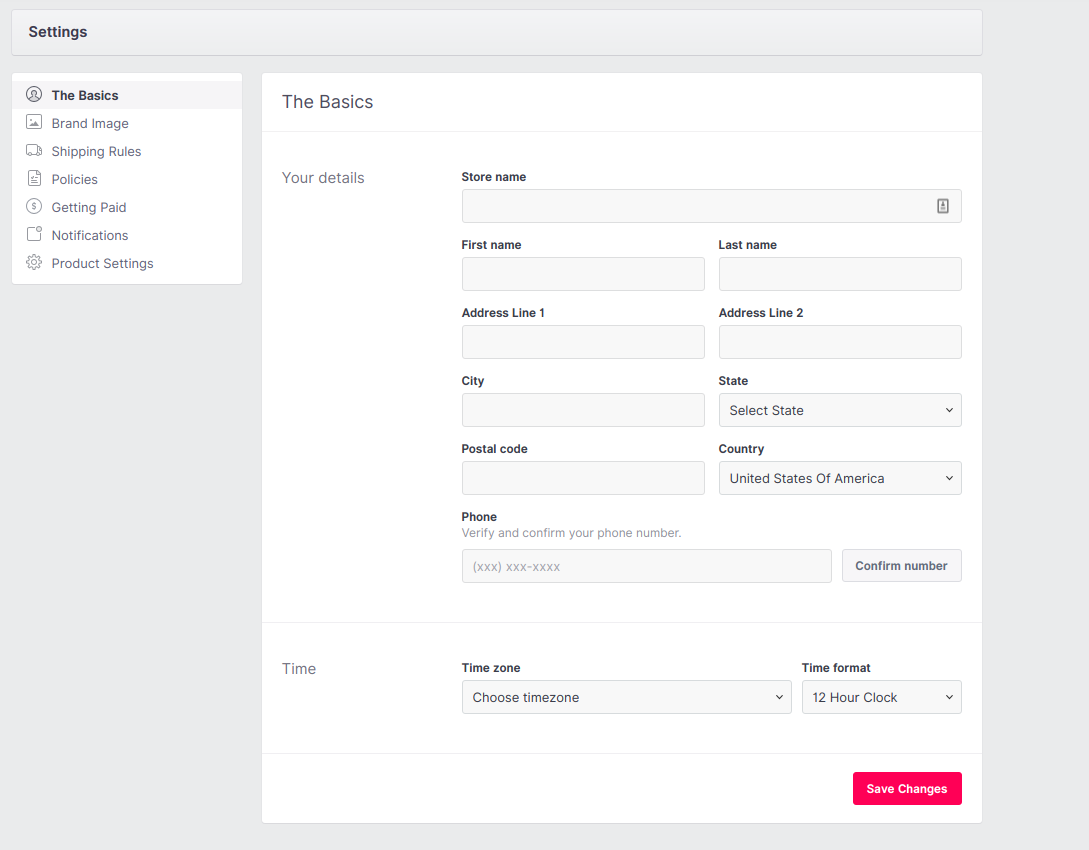Change the 12 Hour Clock time format

(881, 697)
